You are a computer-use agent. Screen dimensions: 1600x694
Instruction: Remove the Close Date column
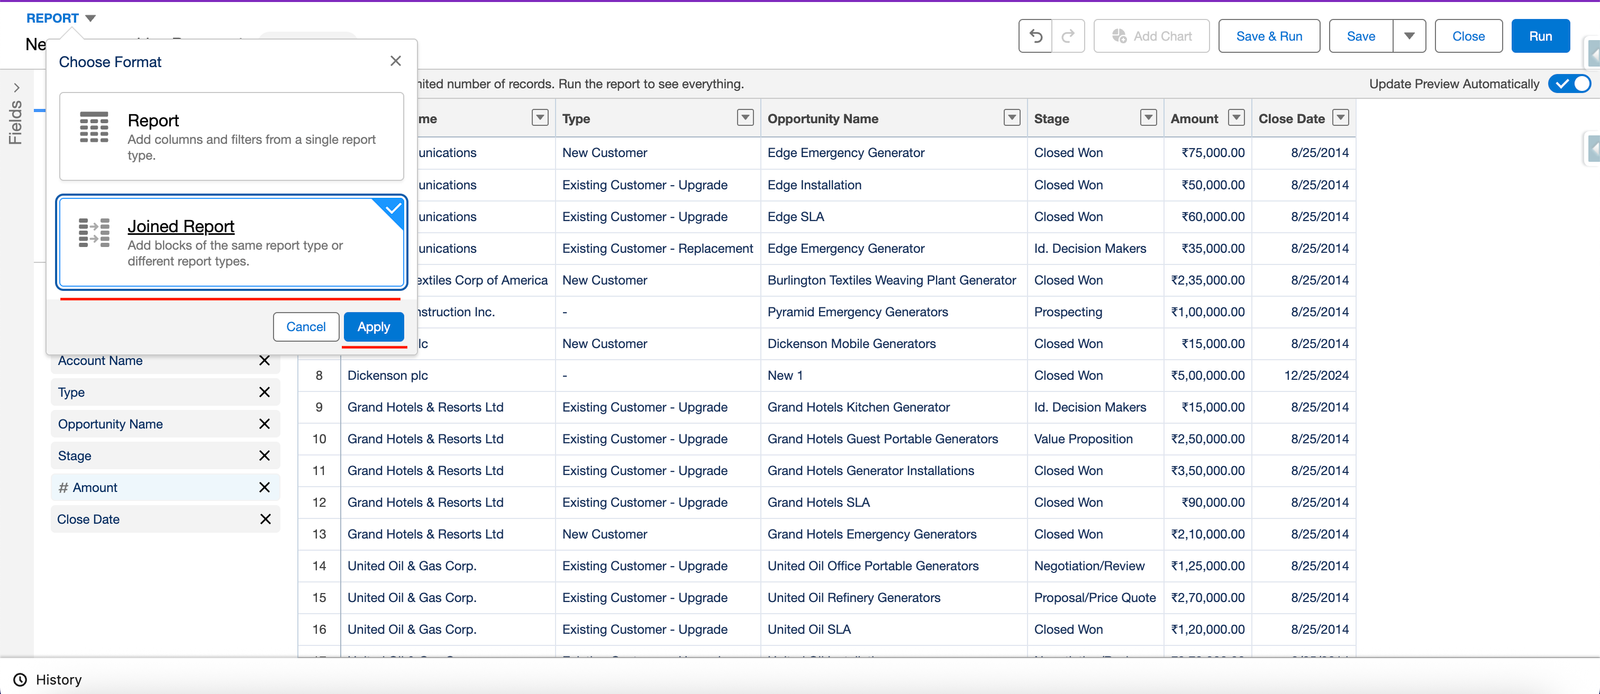[x=264, y=519]
